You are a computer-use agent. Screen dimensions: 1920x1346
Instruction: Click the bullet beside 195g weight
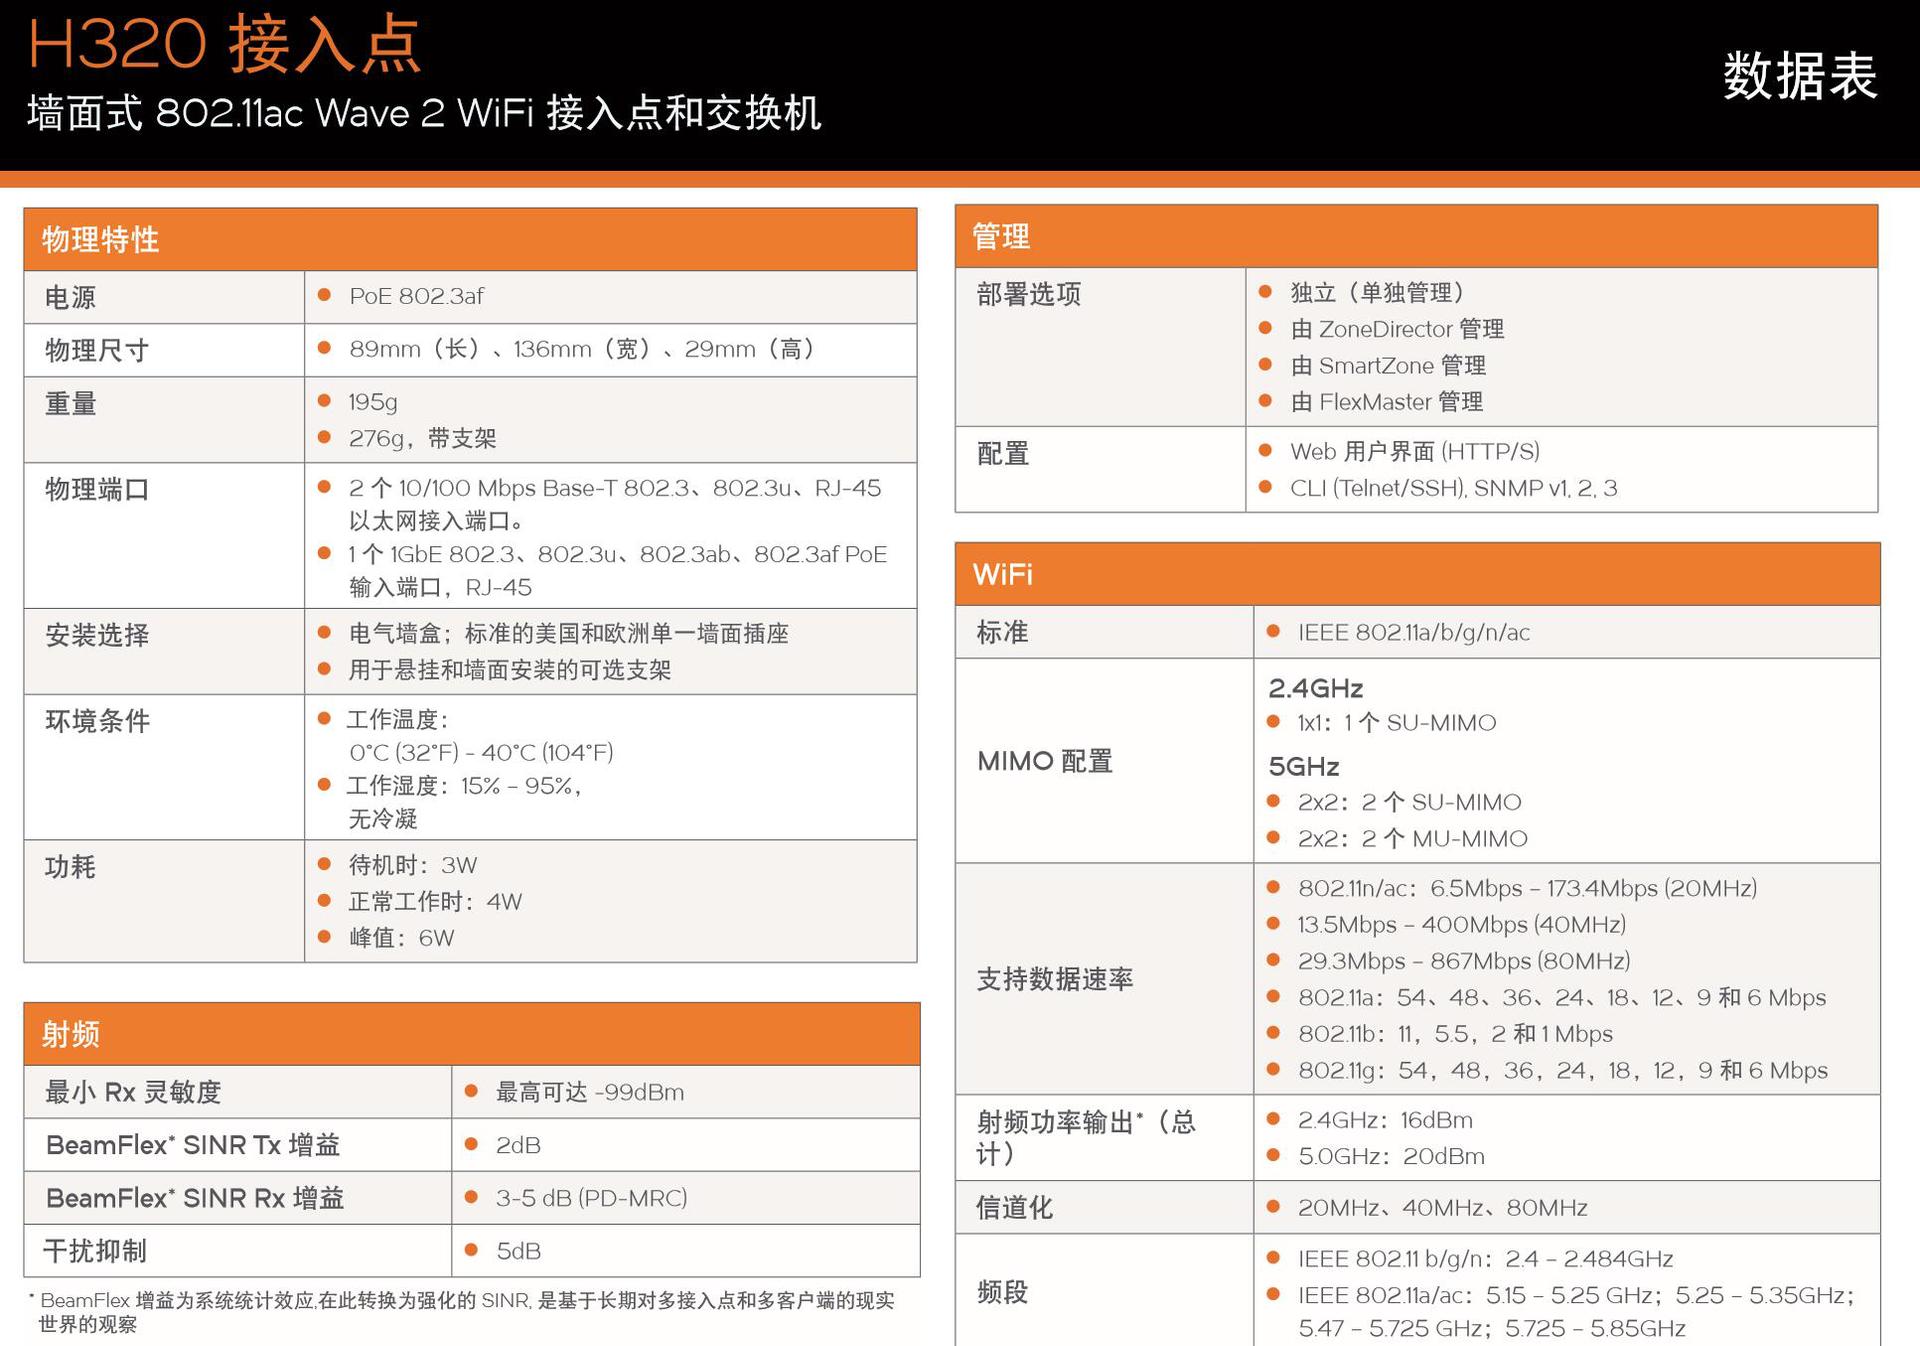pyautogui.click(x=324, y=401)
